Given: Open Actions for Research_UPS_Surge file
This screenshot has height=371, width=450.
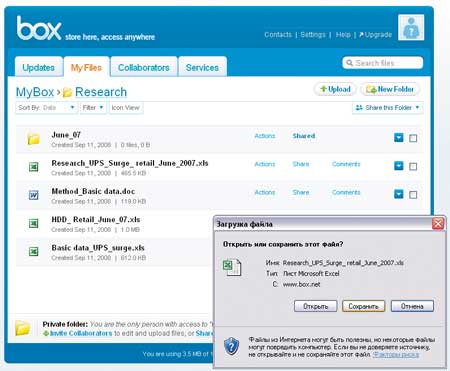Looking at the screenshot, I should (x=265, y=164).
